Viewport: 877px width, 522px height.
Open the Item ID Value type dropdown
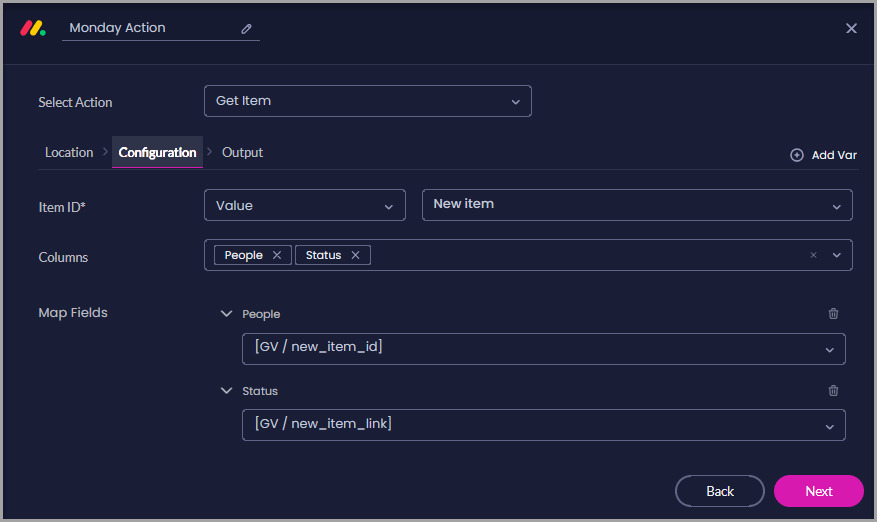click(304, 205)
